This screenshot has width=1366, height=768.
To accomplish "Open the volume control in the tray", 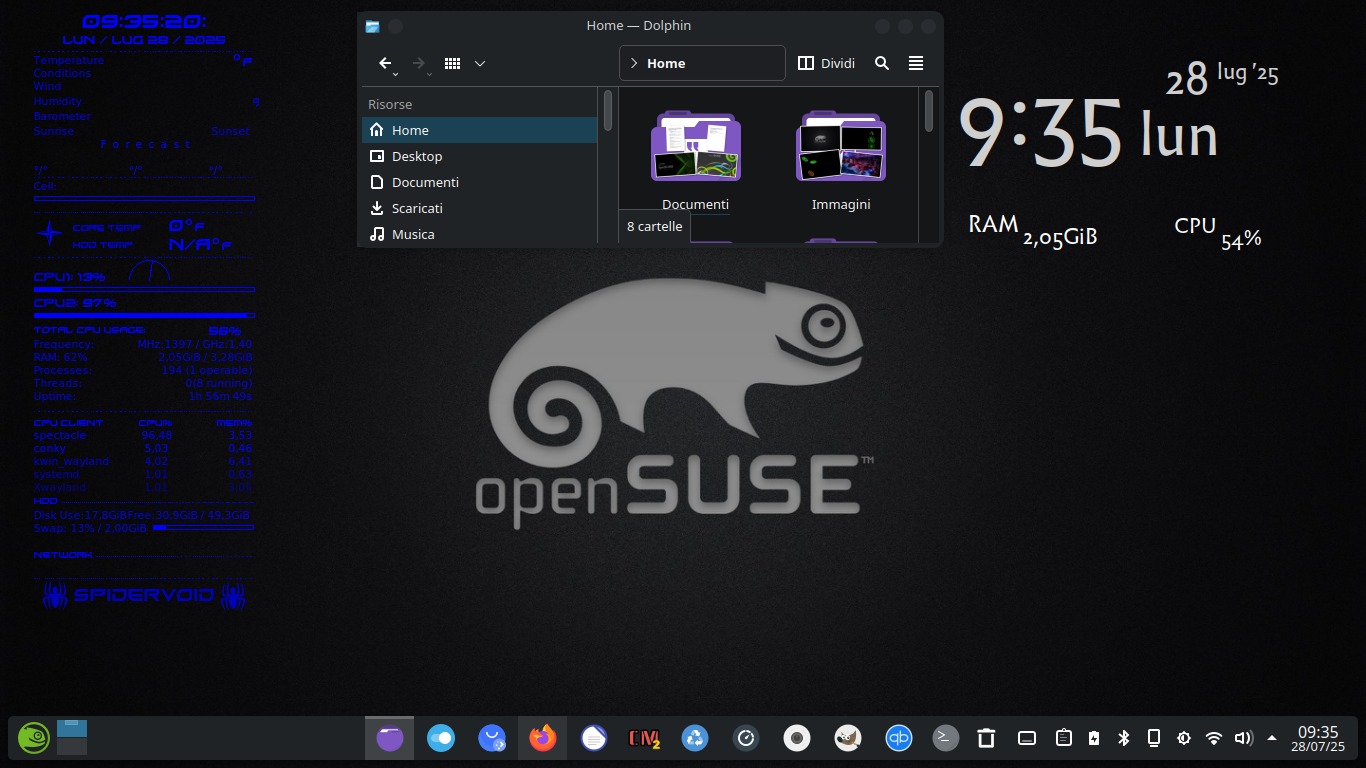I will tap(1244, 738).
